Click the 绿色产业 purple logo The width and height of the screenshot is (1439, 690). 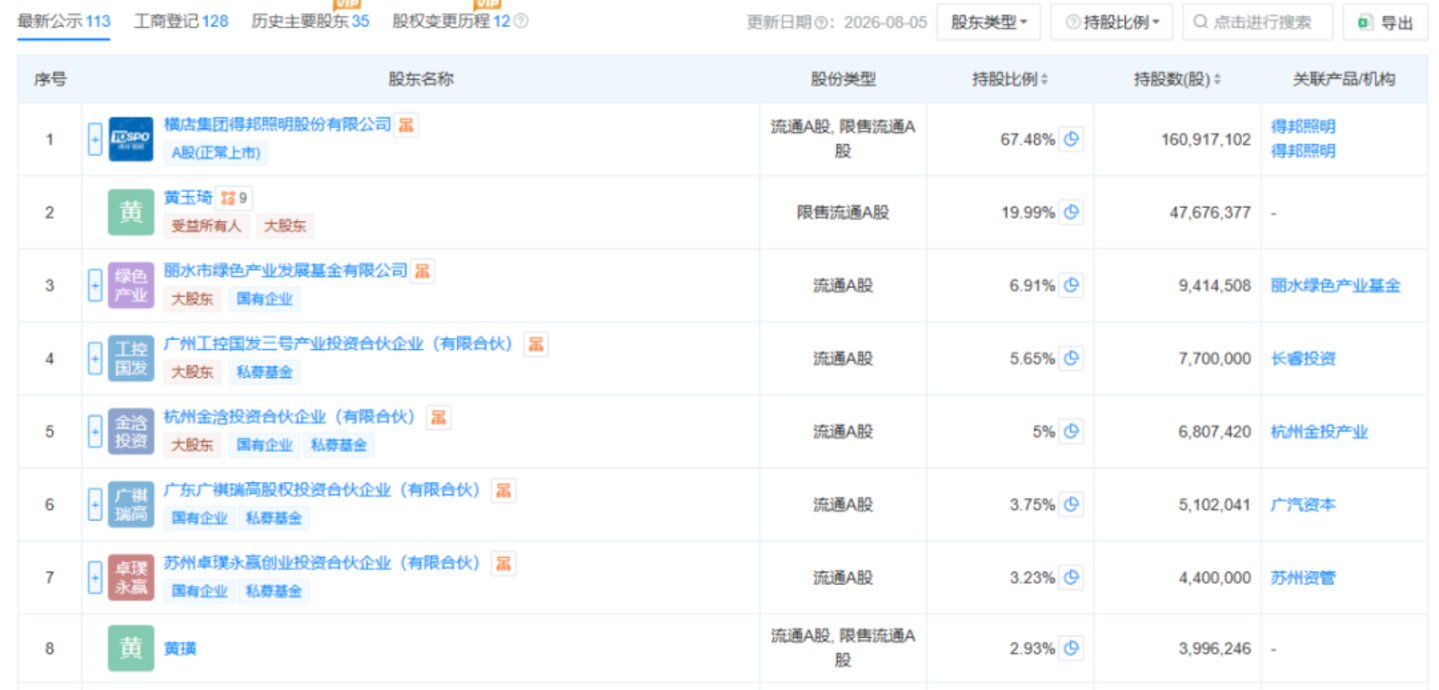131,285
